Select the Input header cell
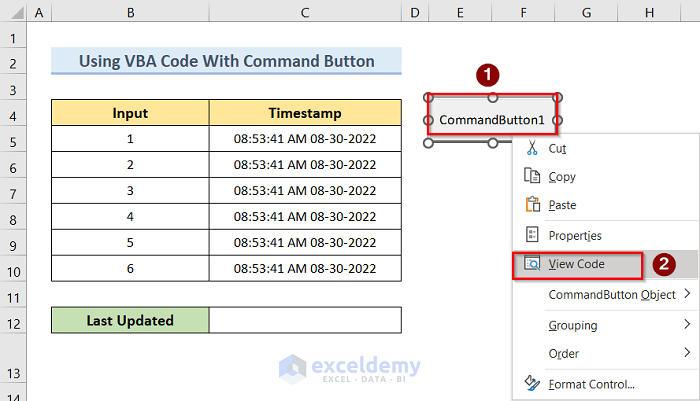700x401 pixels. point(130,113)
